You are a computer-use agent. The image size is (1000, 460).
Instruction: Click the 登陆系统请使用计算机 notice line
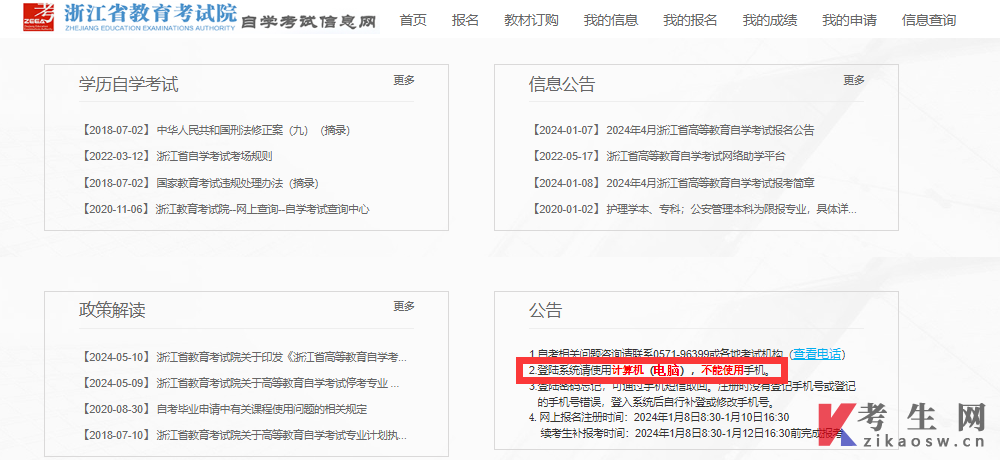(x=651, y=370)
